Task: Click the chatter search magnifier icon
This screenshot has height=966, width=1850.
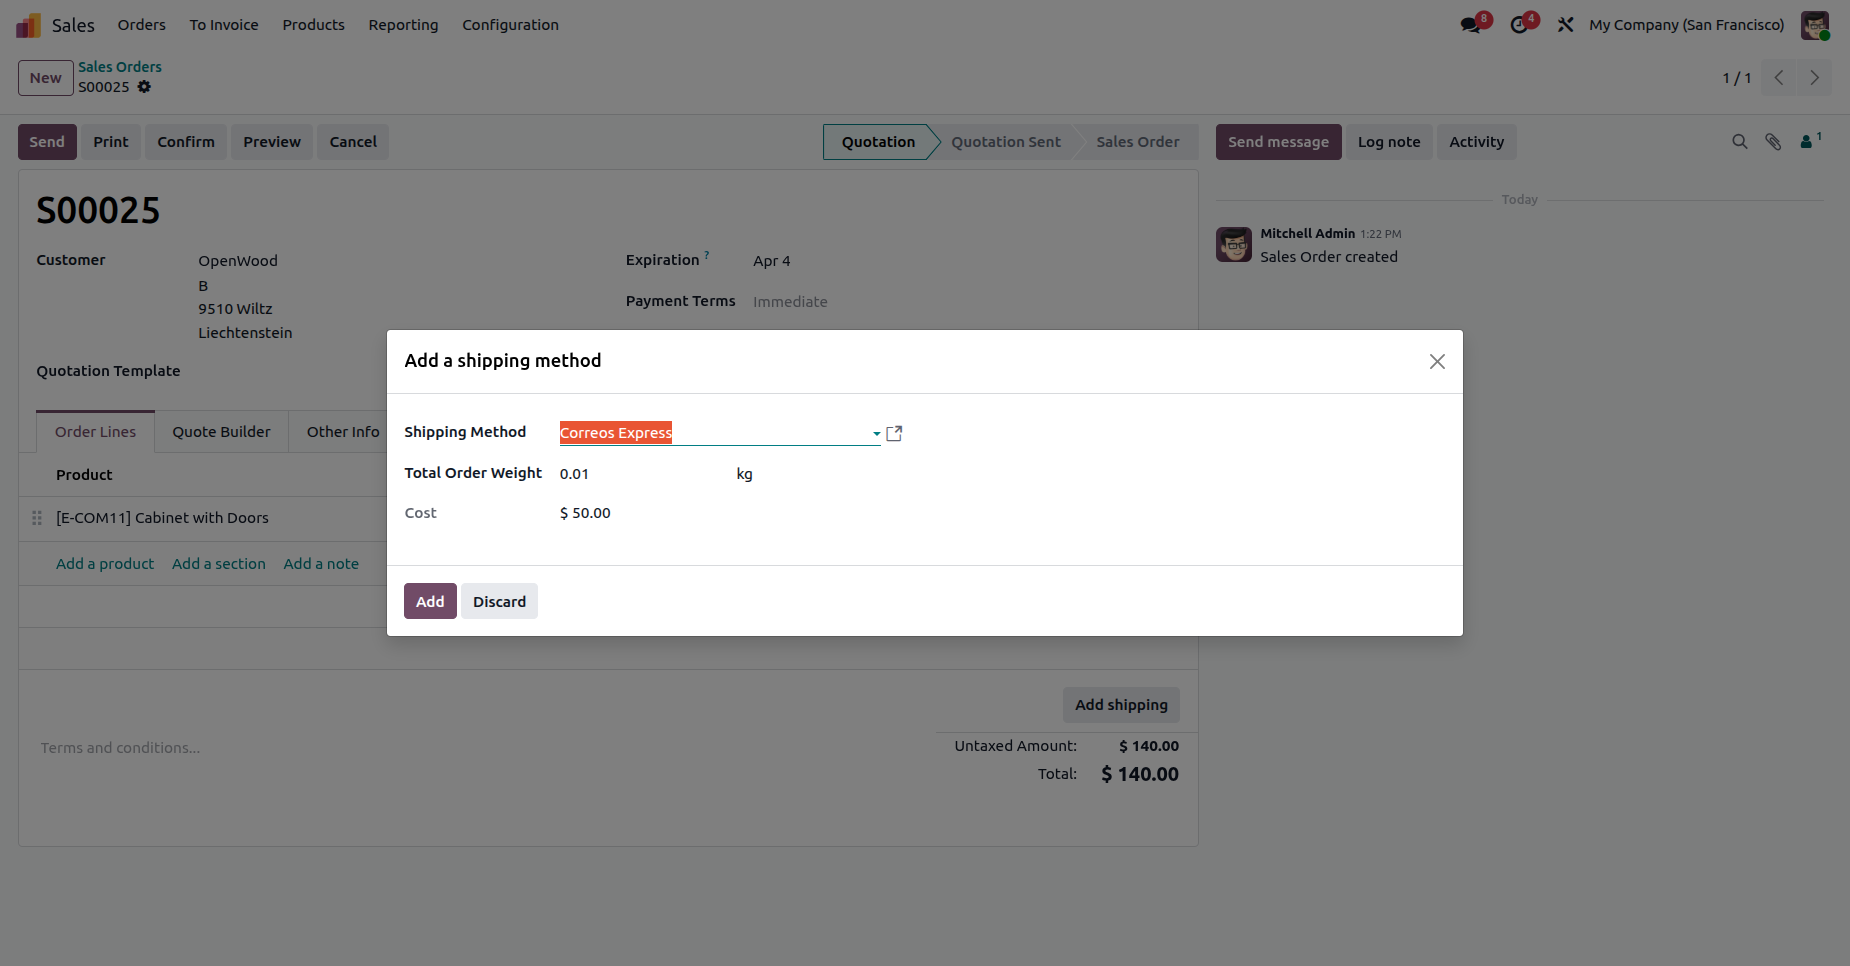Action: click(1740, 142)
